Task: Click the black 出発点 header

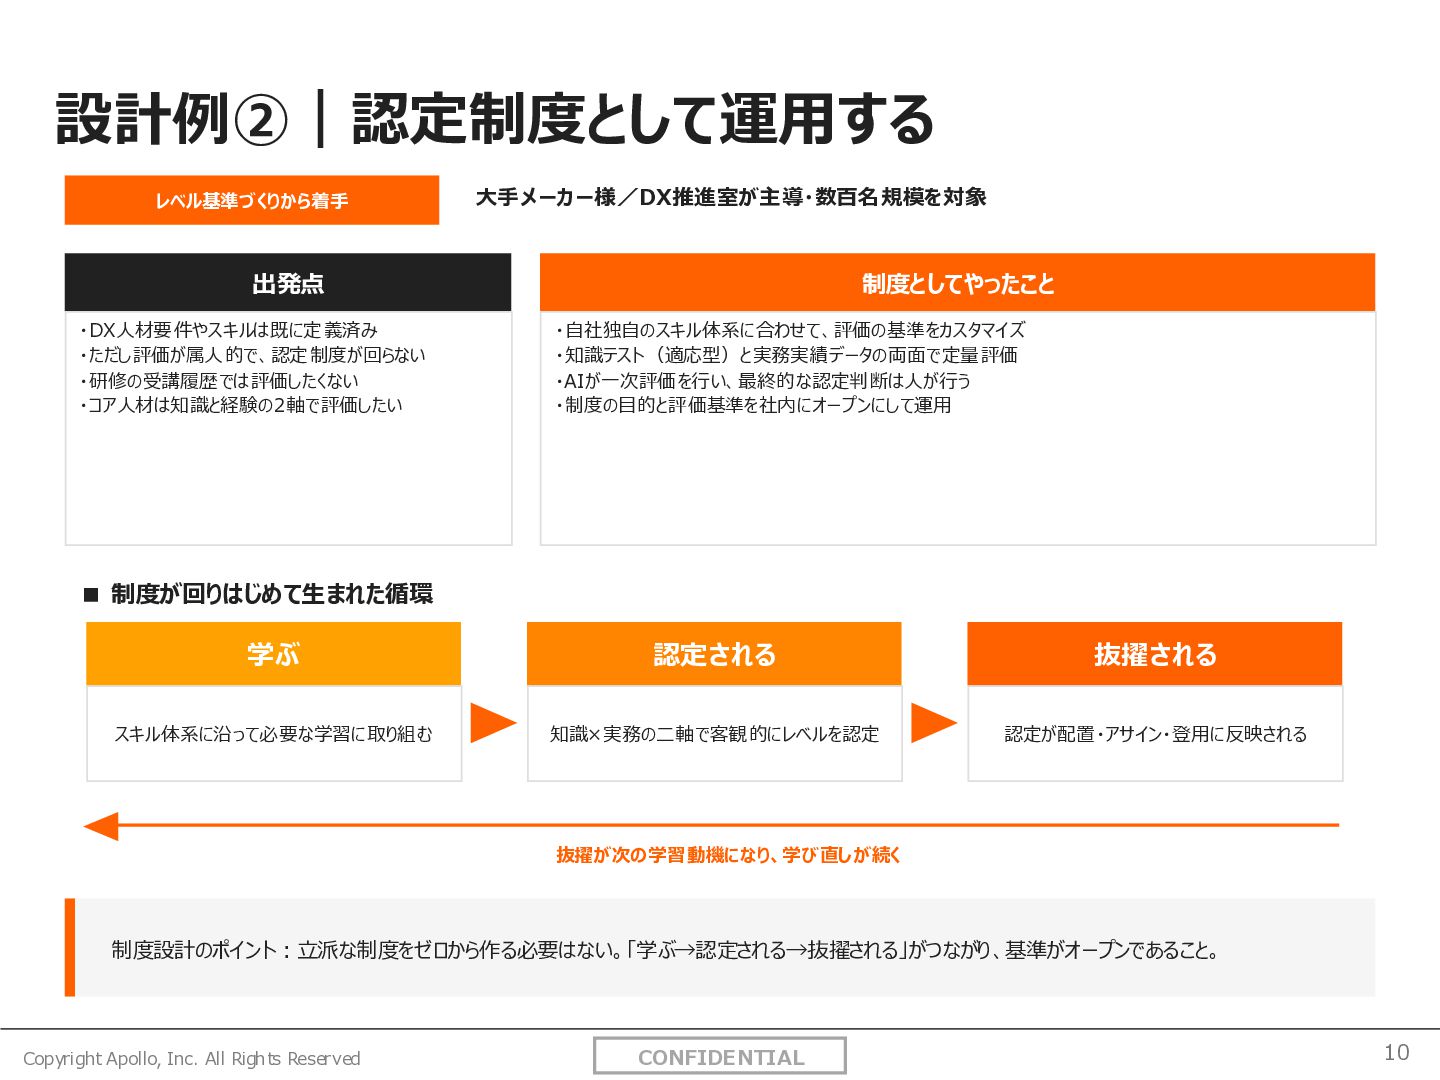Action: (x=288, y=283)
